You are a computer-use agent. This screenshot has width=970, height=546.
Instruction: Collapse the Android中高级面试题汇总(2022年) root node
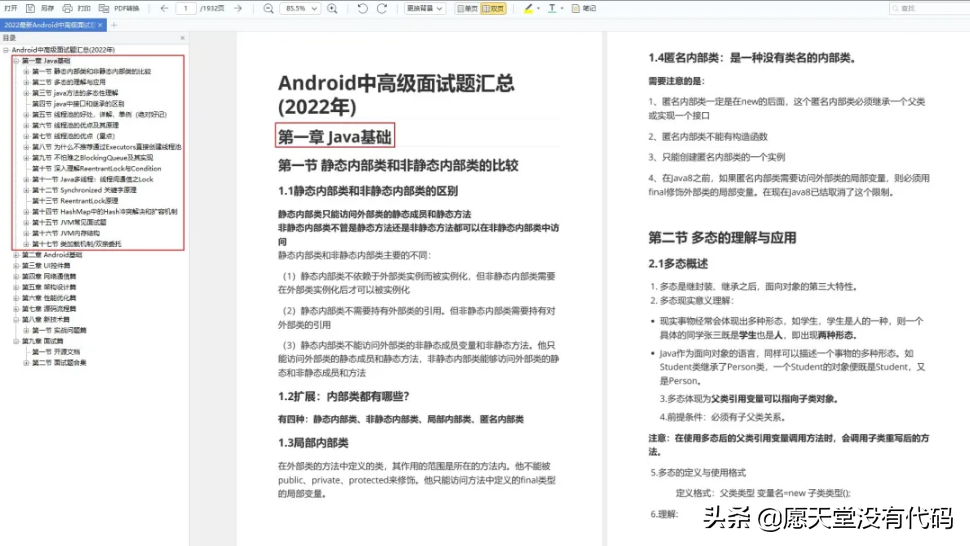click(x=6, y=49)
